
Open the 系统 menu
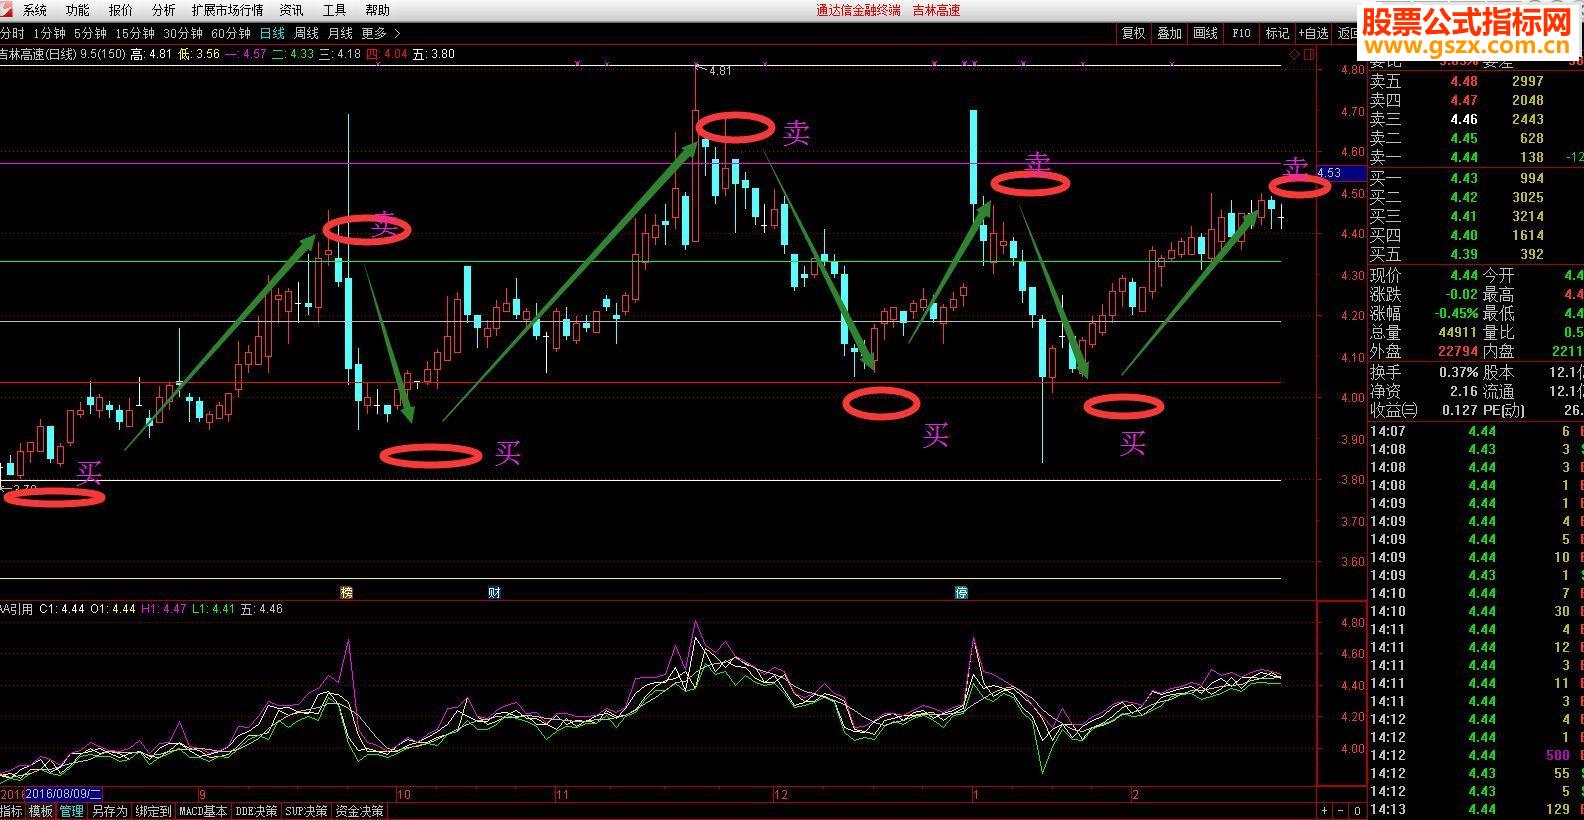click(x=35, y=10)
